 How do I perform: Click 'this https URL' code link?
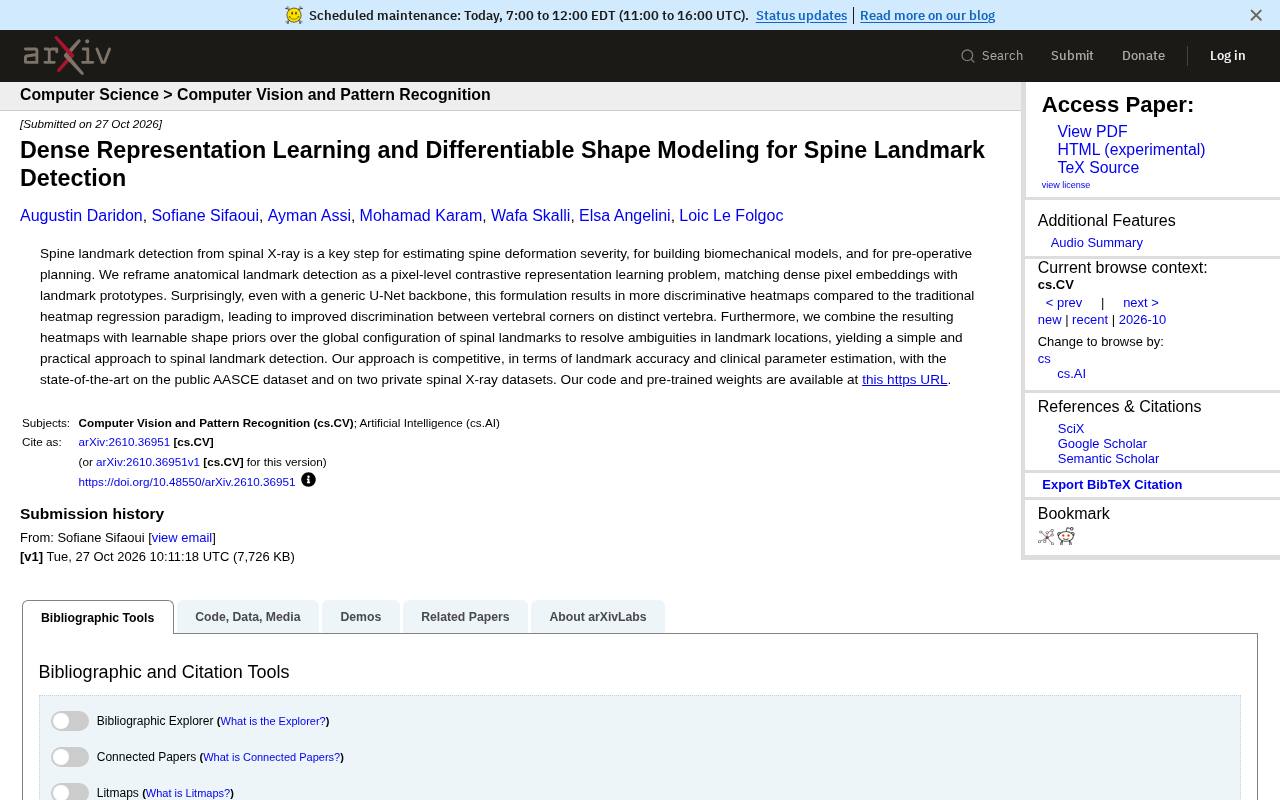(904, 380)
